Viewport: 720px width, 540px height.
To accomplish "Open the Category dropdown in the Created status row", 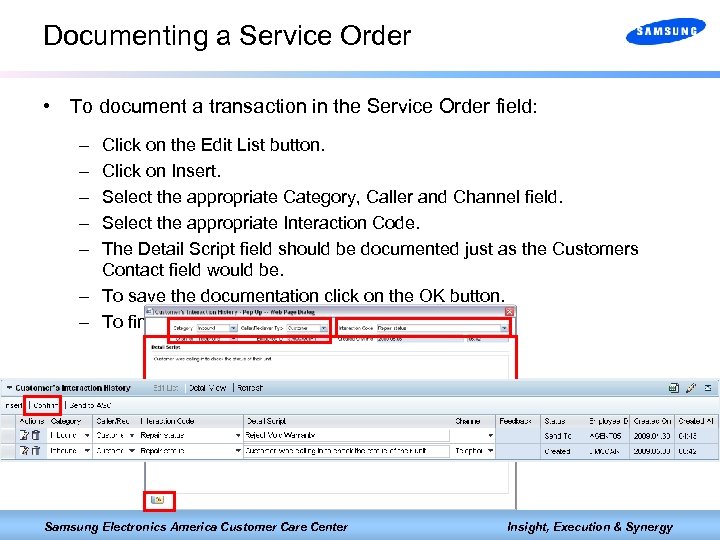I will [x=87, y=451].
